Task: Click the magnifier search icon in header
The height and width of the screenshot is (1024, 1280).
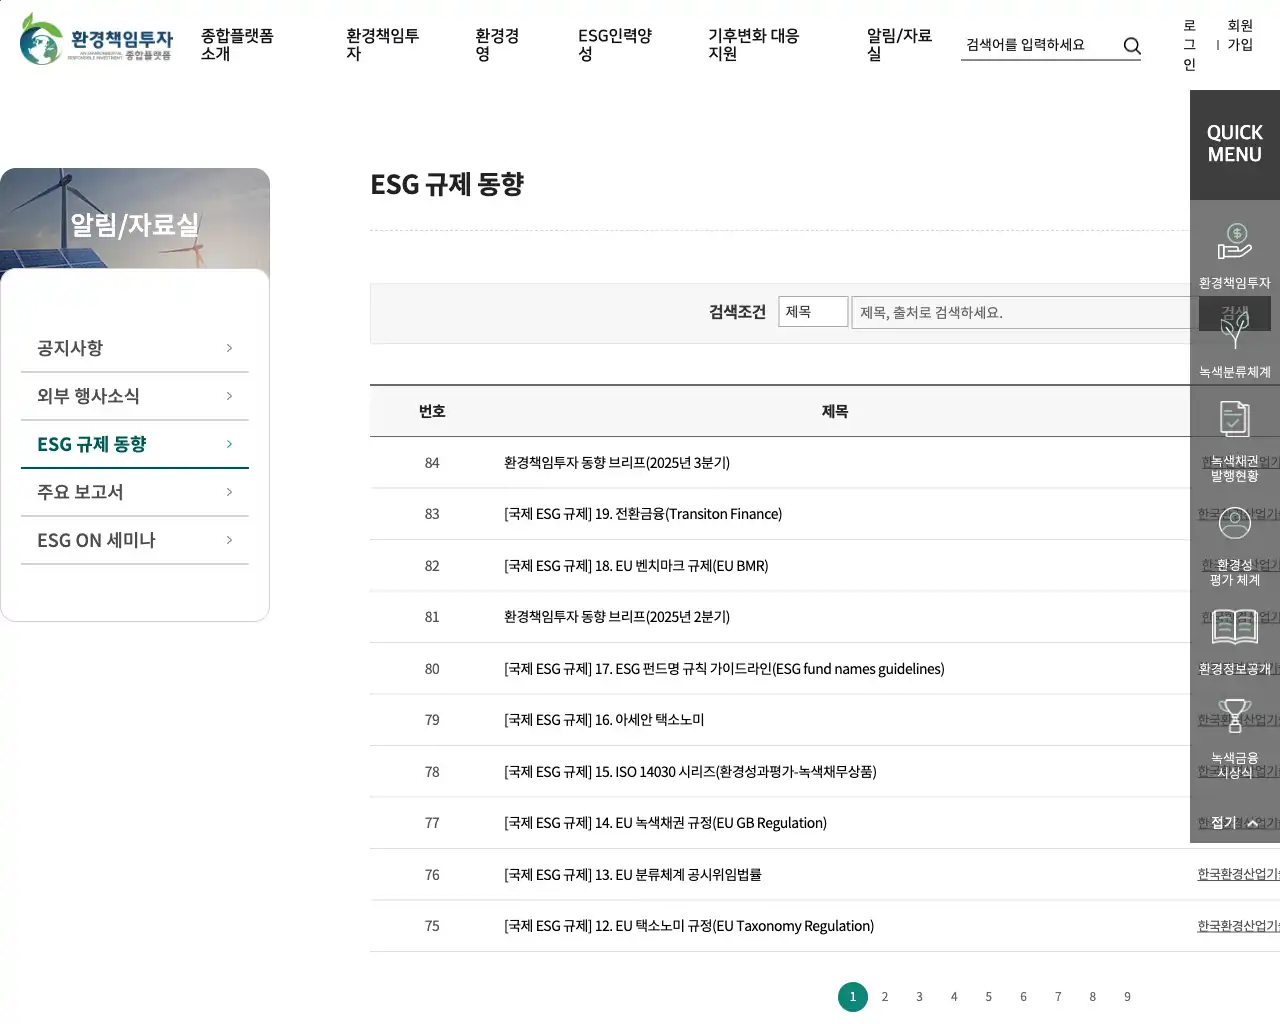Action: coord(1132,46)
